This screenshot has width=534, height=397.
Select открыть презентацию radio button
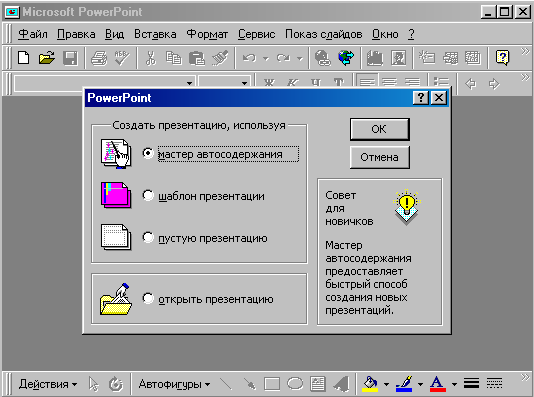(x=148, y=298)
